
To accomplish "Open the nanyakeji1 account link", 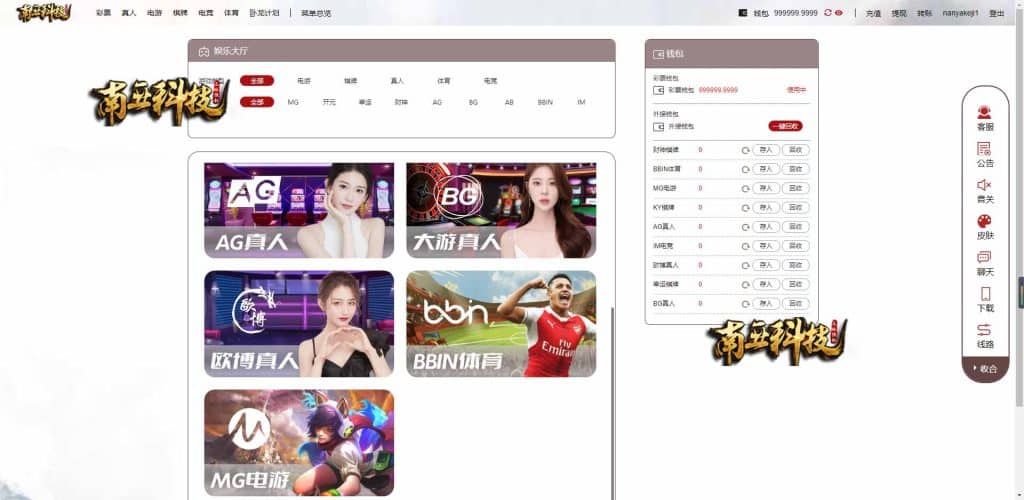I will [960, 13].
